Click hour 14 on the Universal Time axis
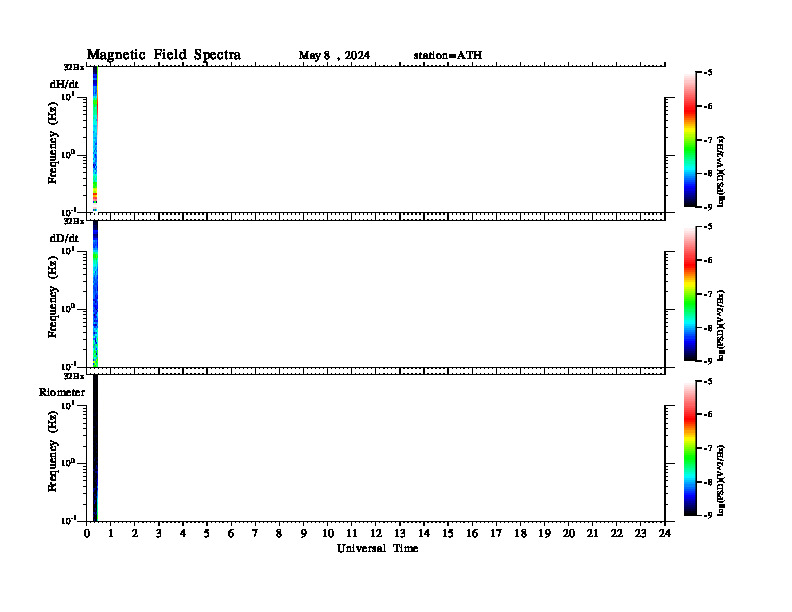 point(424,533)
